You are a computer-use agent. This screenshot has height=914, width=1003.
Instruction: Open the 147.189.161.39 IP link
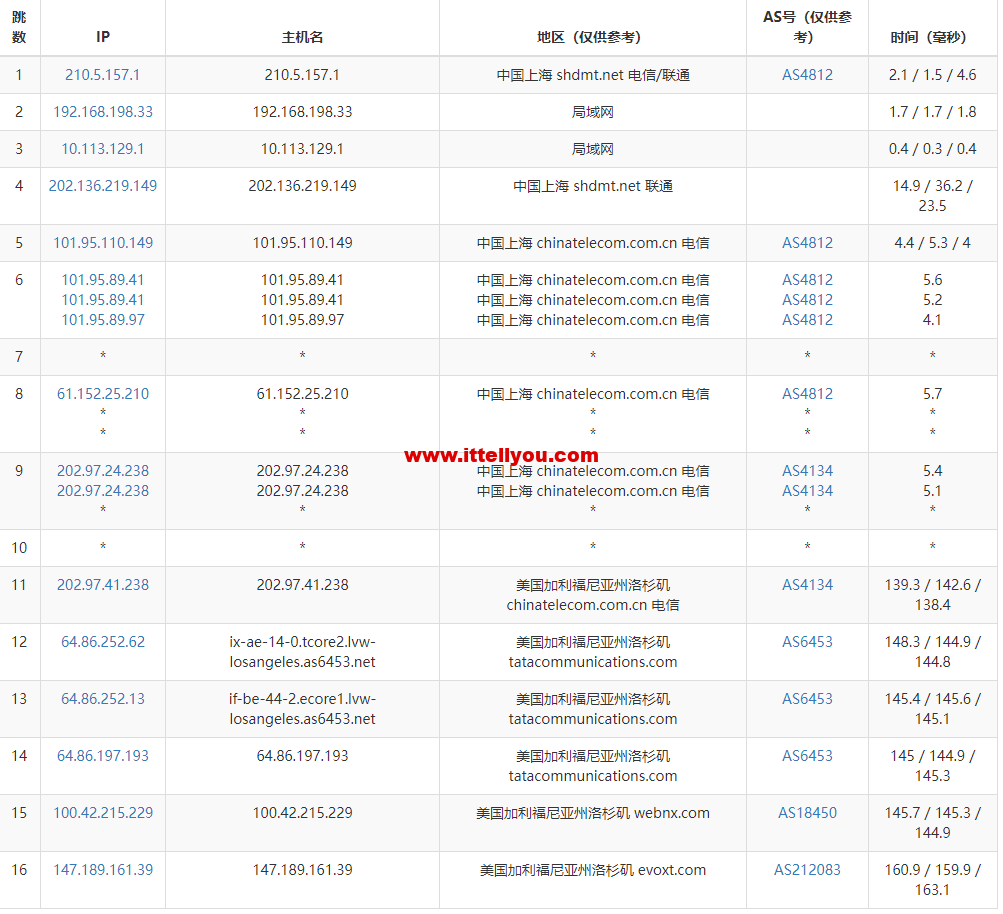pos(102,870)
